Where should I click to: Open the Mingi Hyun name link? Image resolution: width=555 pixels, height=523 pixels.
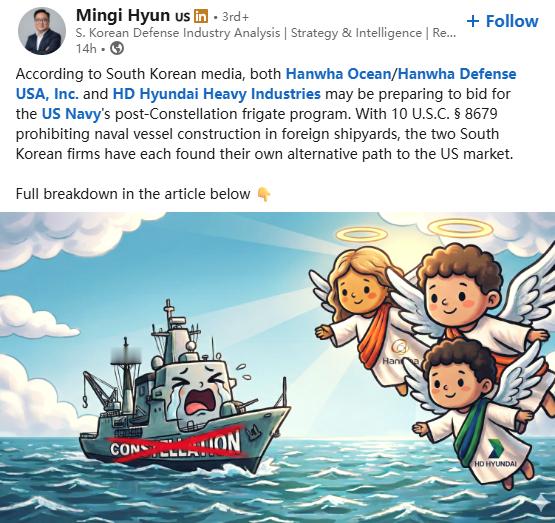(123, 16)
